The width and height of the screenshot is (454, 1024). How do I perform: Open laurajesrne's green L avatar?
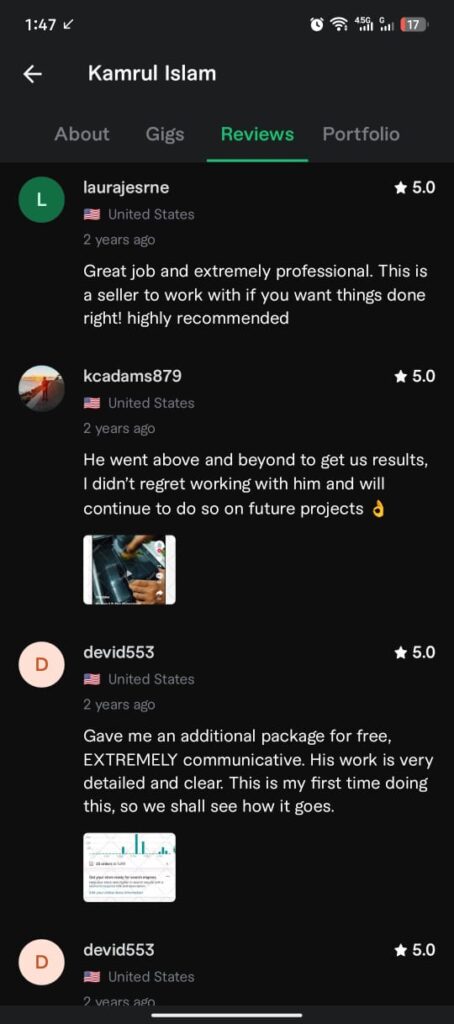pos(42,200)
